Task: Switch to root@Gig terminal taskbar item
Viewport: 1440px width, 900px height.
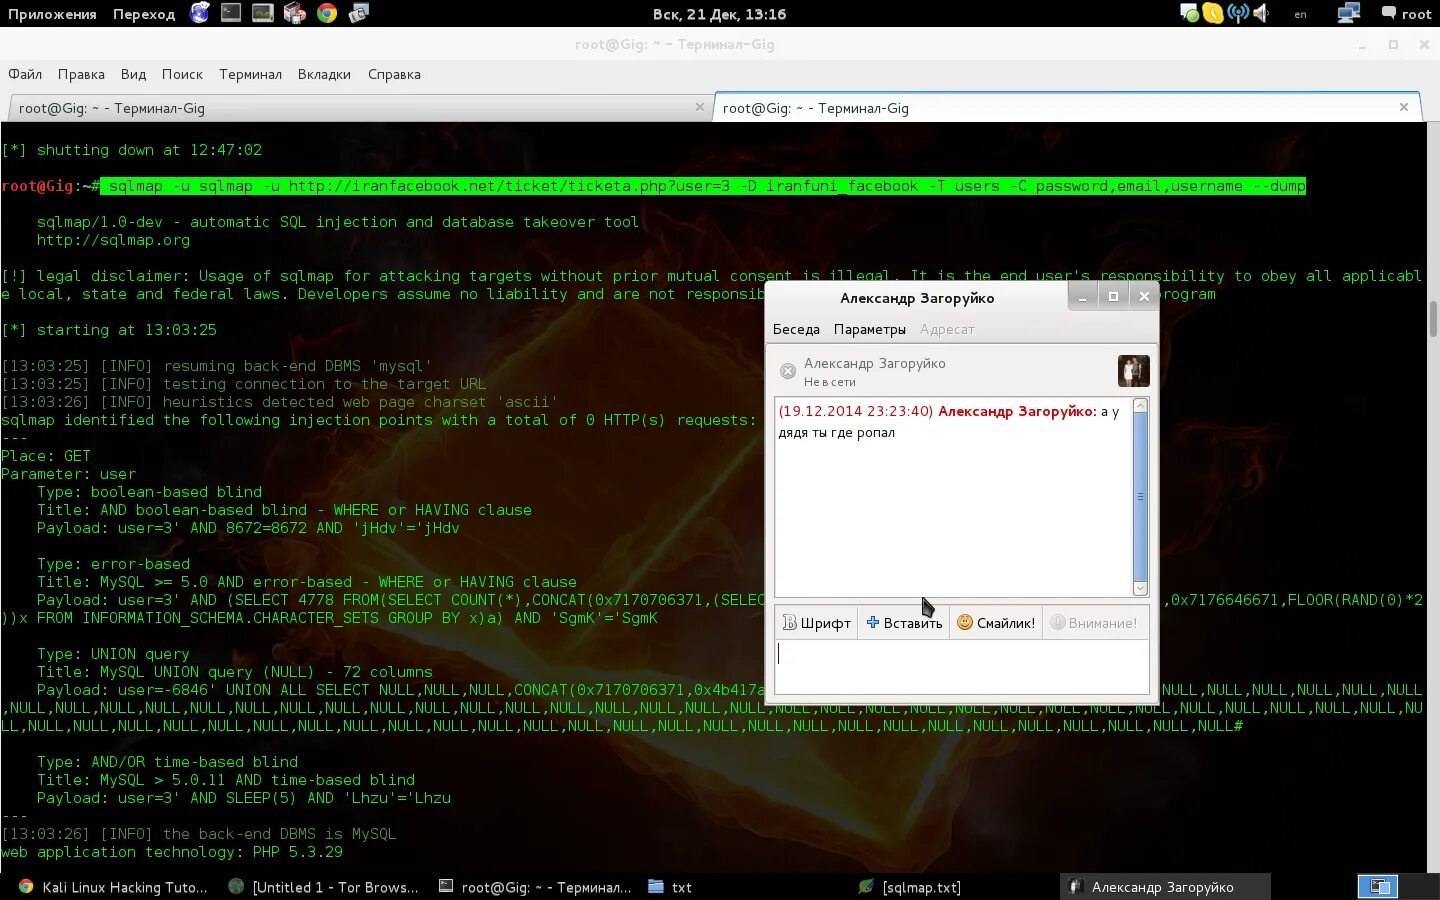Action: coord(535,887)
